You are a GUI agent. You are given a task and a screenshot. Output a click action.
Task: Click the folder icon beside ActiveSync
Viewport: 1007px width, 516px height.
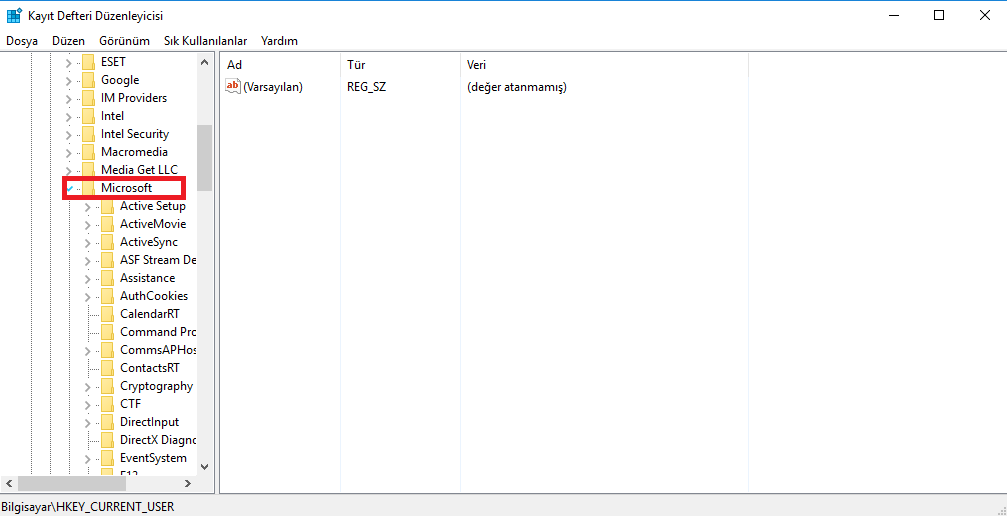coord(107,242)
